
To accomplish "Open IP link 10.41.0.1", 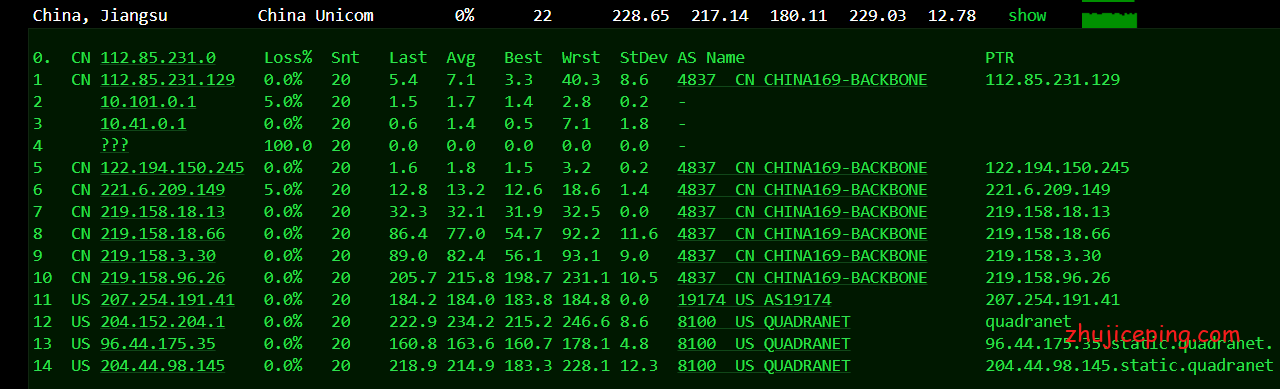I will (x=143, y=124).
